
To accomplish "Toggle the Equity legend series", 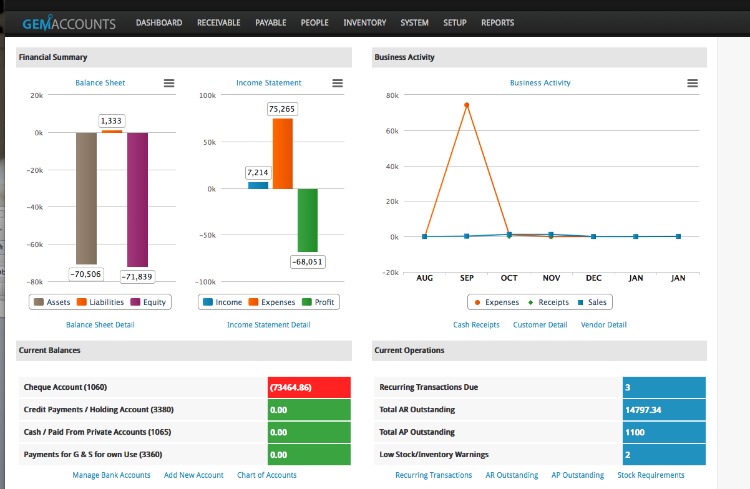I will pyautogui.click(x=148, y=302).
